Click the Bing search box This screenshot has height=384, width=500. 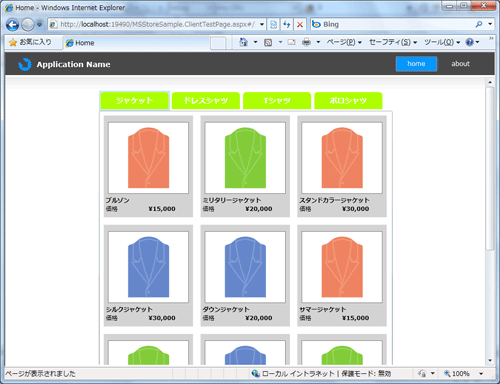coord(392,24)
